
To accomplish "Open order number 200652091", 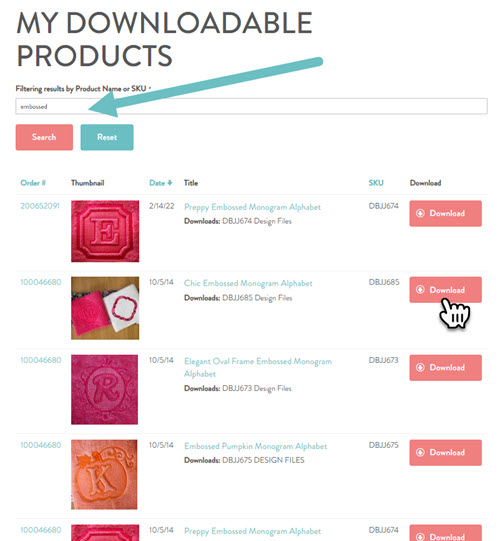I will (x=40, y=206).
